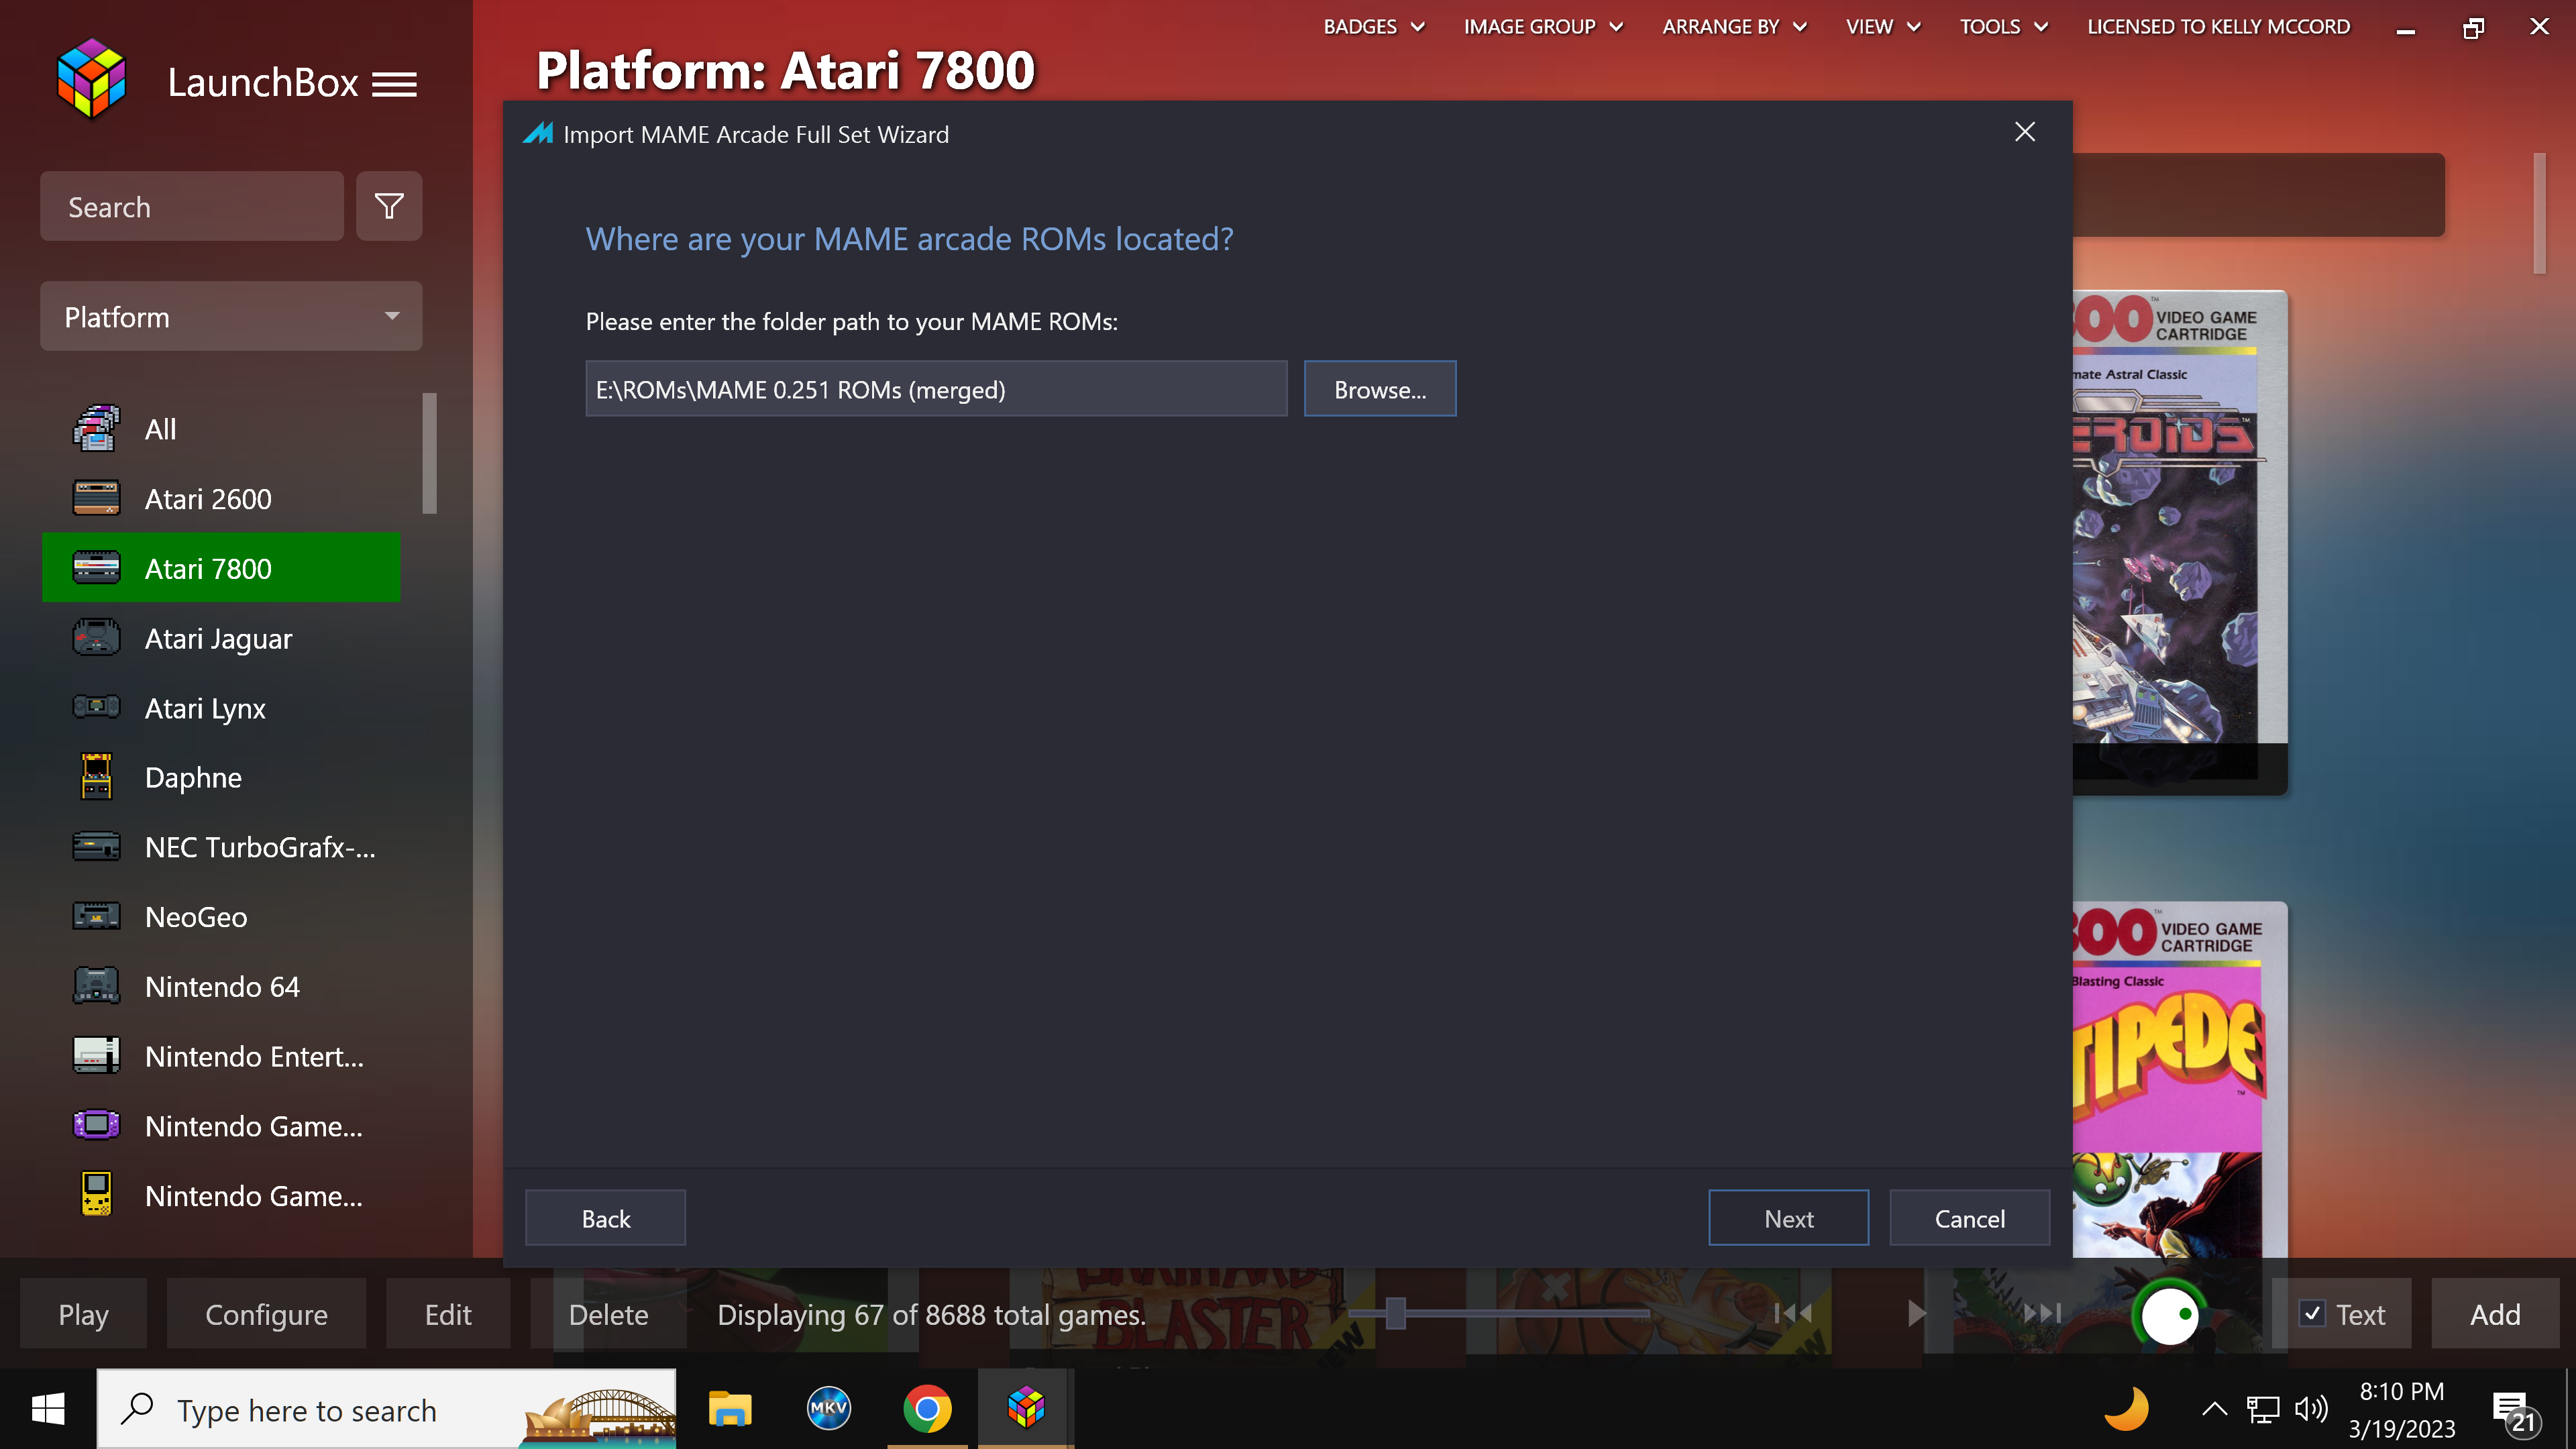Click the image size slider handle
Image resolution: width=2576 pixels, height=1449 pixels.
[x=1396, y=1313]
